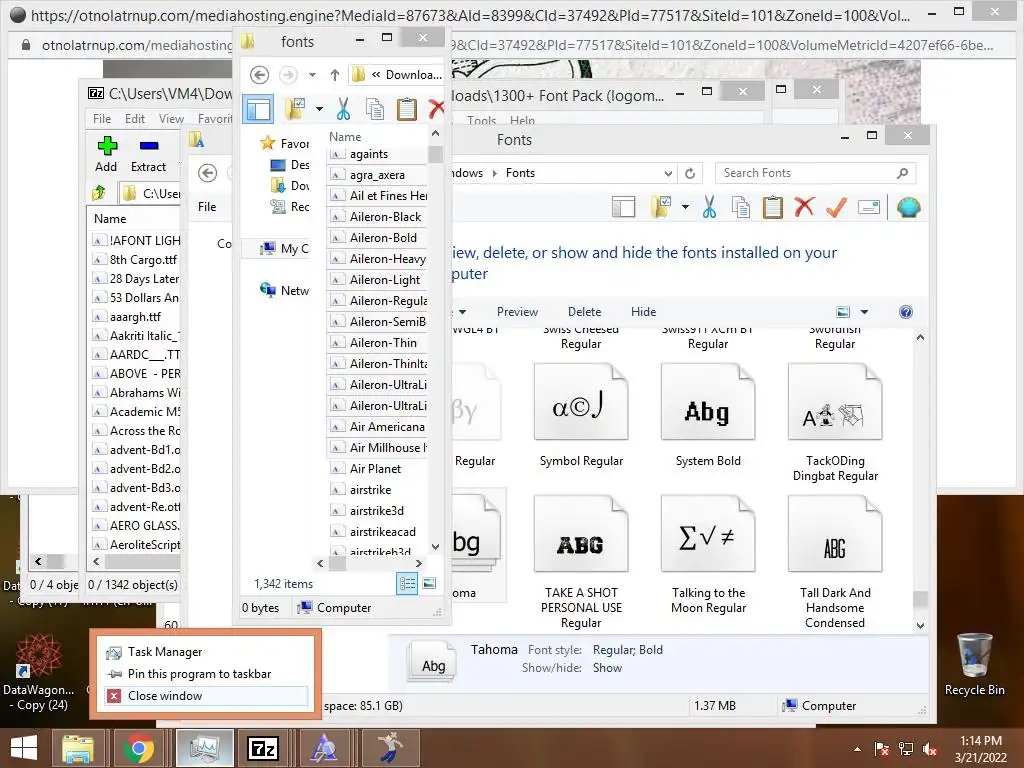Select Aileron-Bold in the fonts folder list
Image resolution: width=1024 pixels, height=768 pixels.
tap(378, 238)
